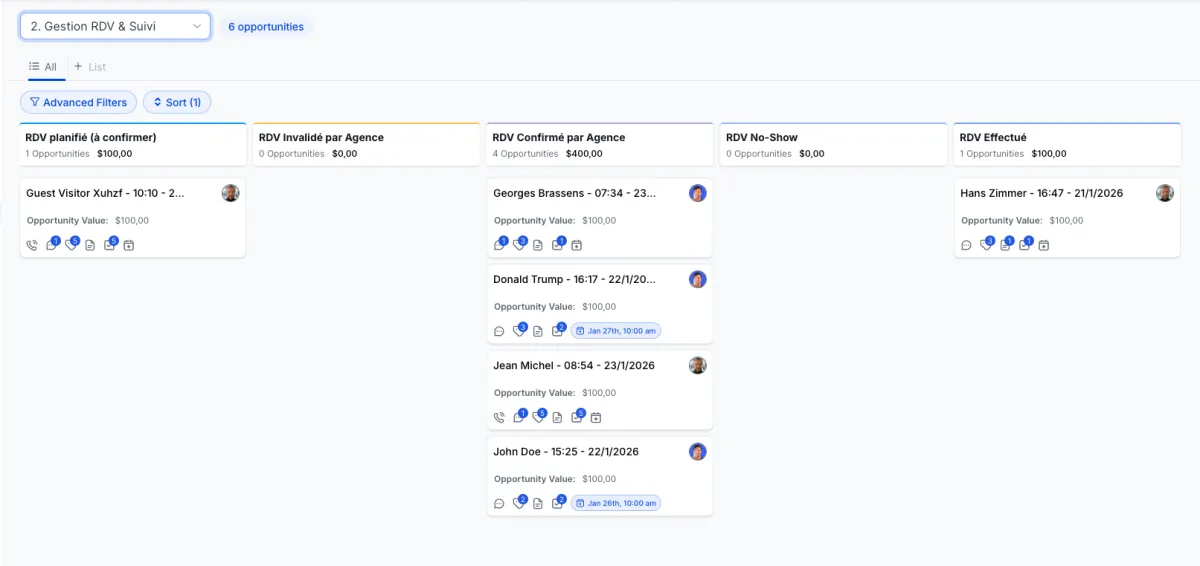Open Jan 26th appointment on John Doe card
1200x566 pixels.
(x=616, y=503)
